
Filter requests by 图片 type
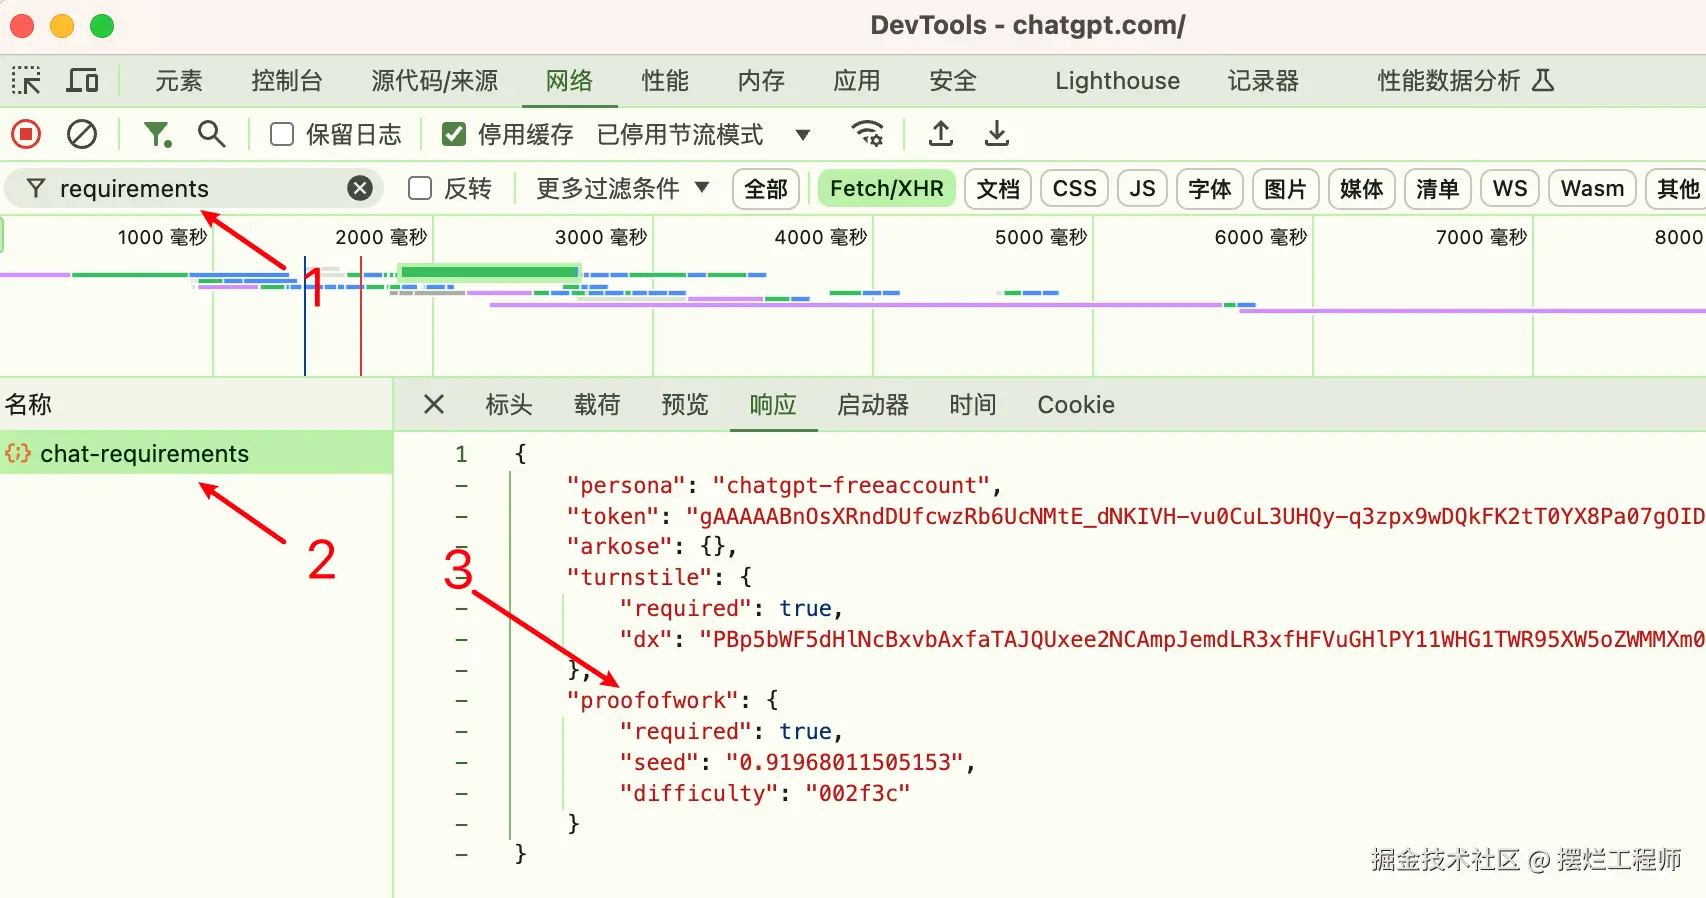pos(1286,188)
